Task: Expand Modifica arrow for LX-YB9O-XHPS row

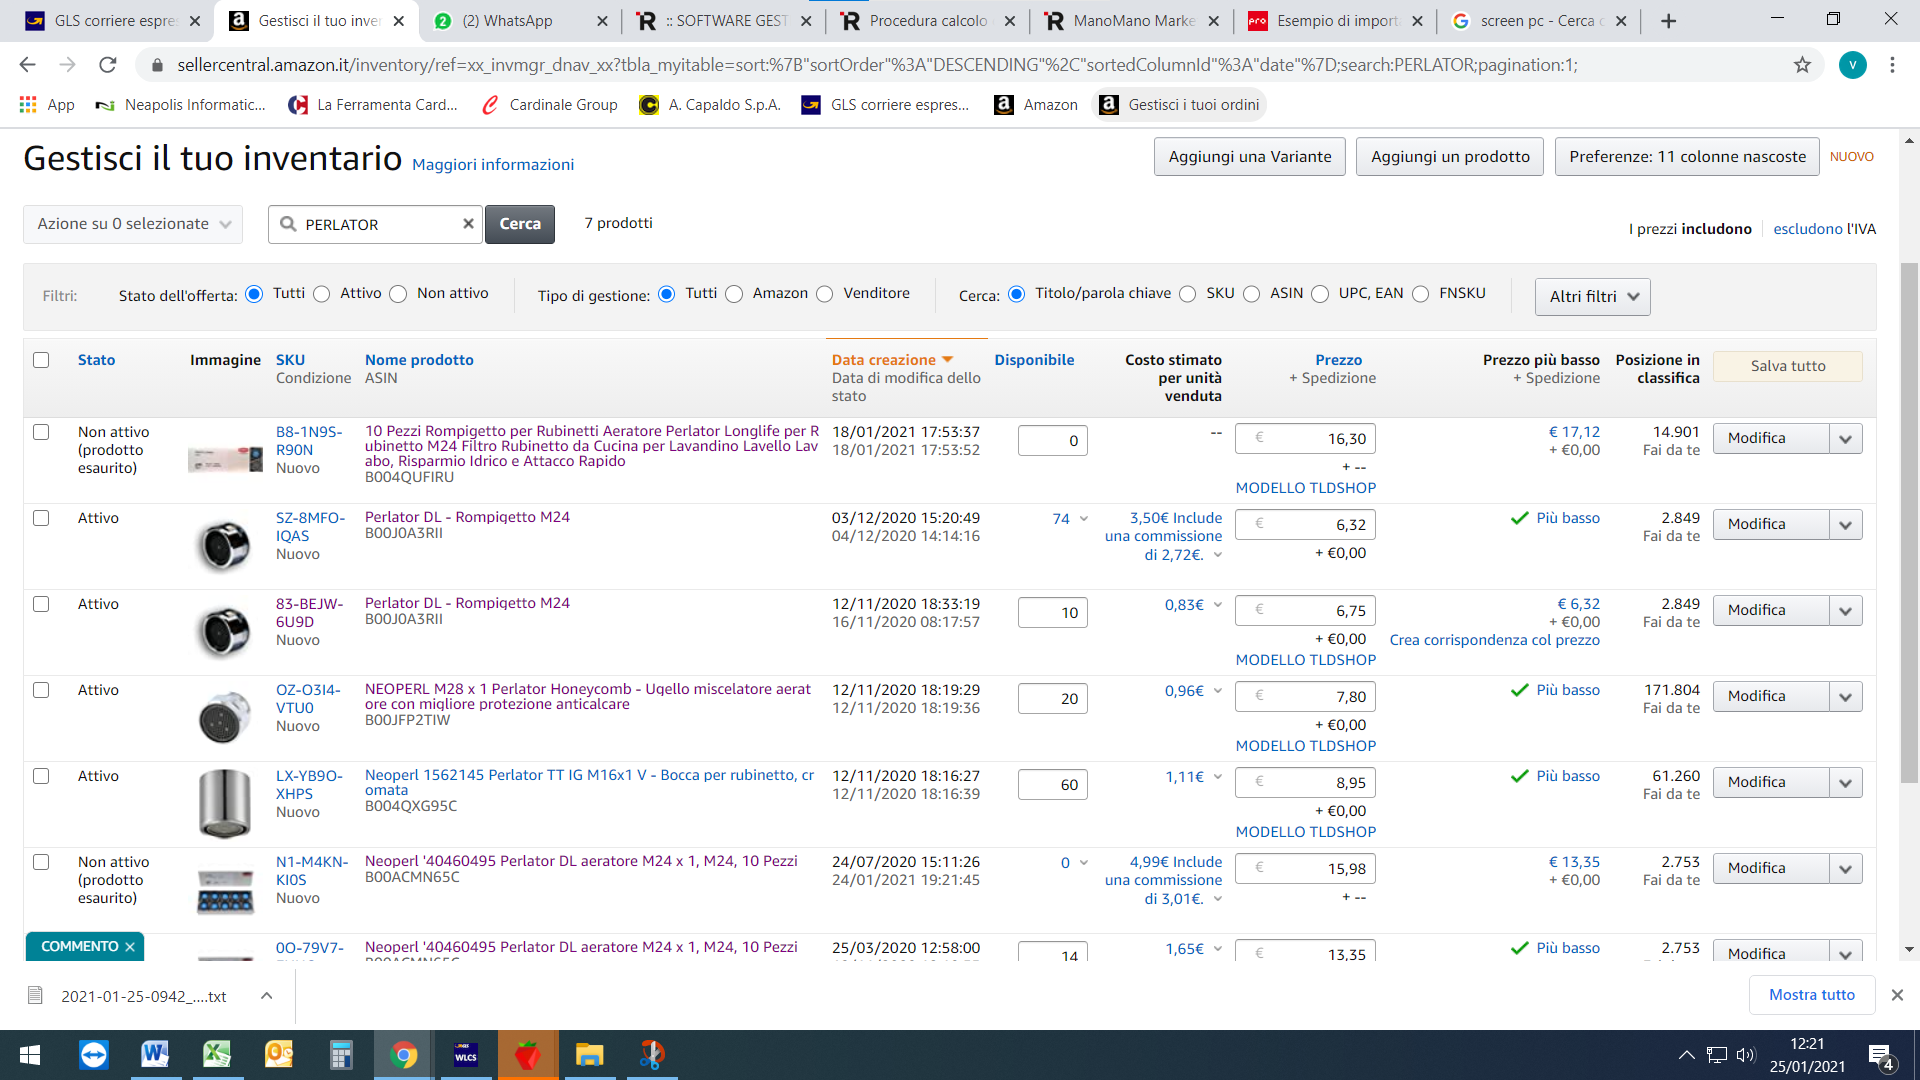Action: coord(1846,783)
